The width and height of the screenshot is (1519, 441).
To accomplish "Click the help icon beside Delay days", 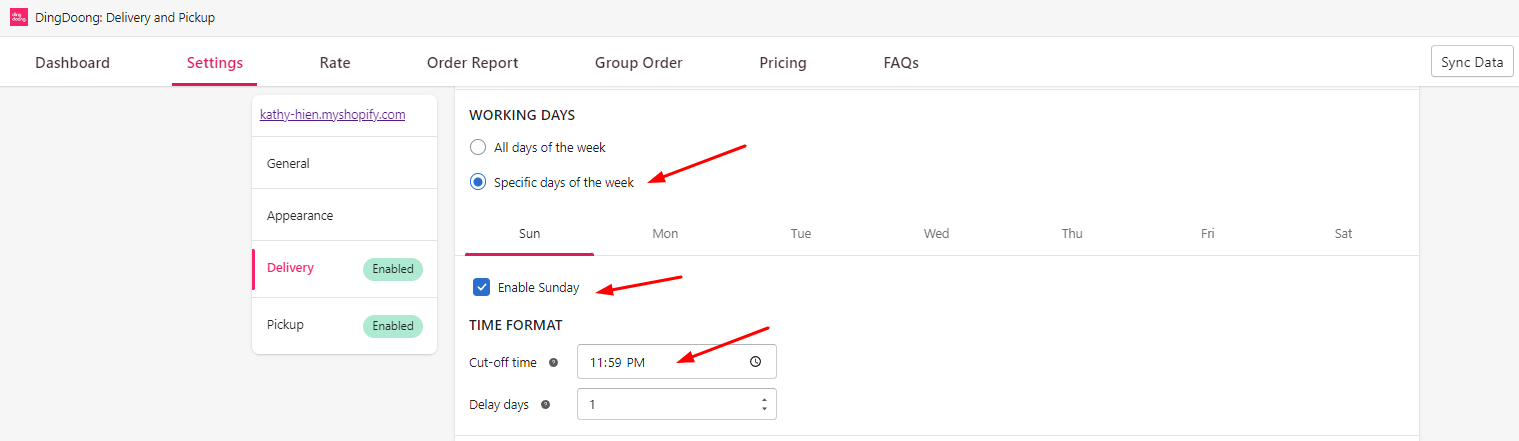I will point(545,405).
